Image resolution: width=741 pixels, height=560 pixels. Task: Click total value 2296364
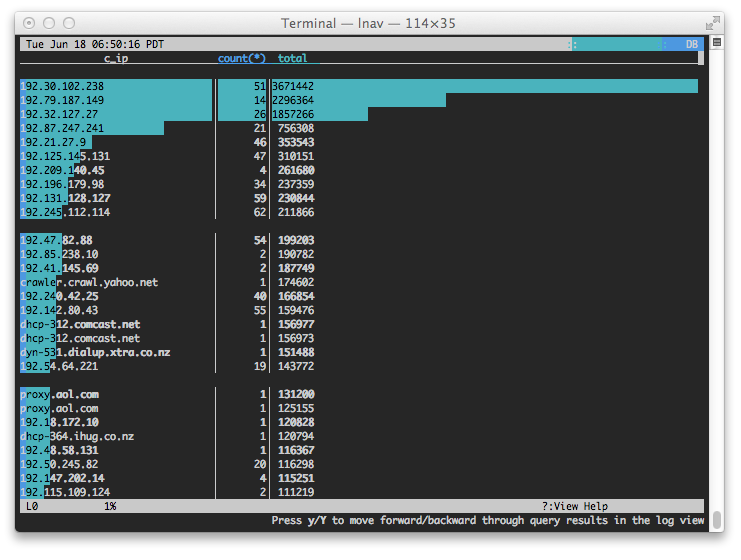point(293,100)
